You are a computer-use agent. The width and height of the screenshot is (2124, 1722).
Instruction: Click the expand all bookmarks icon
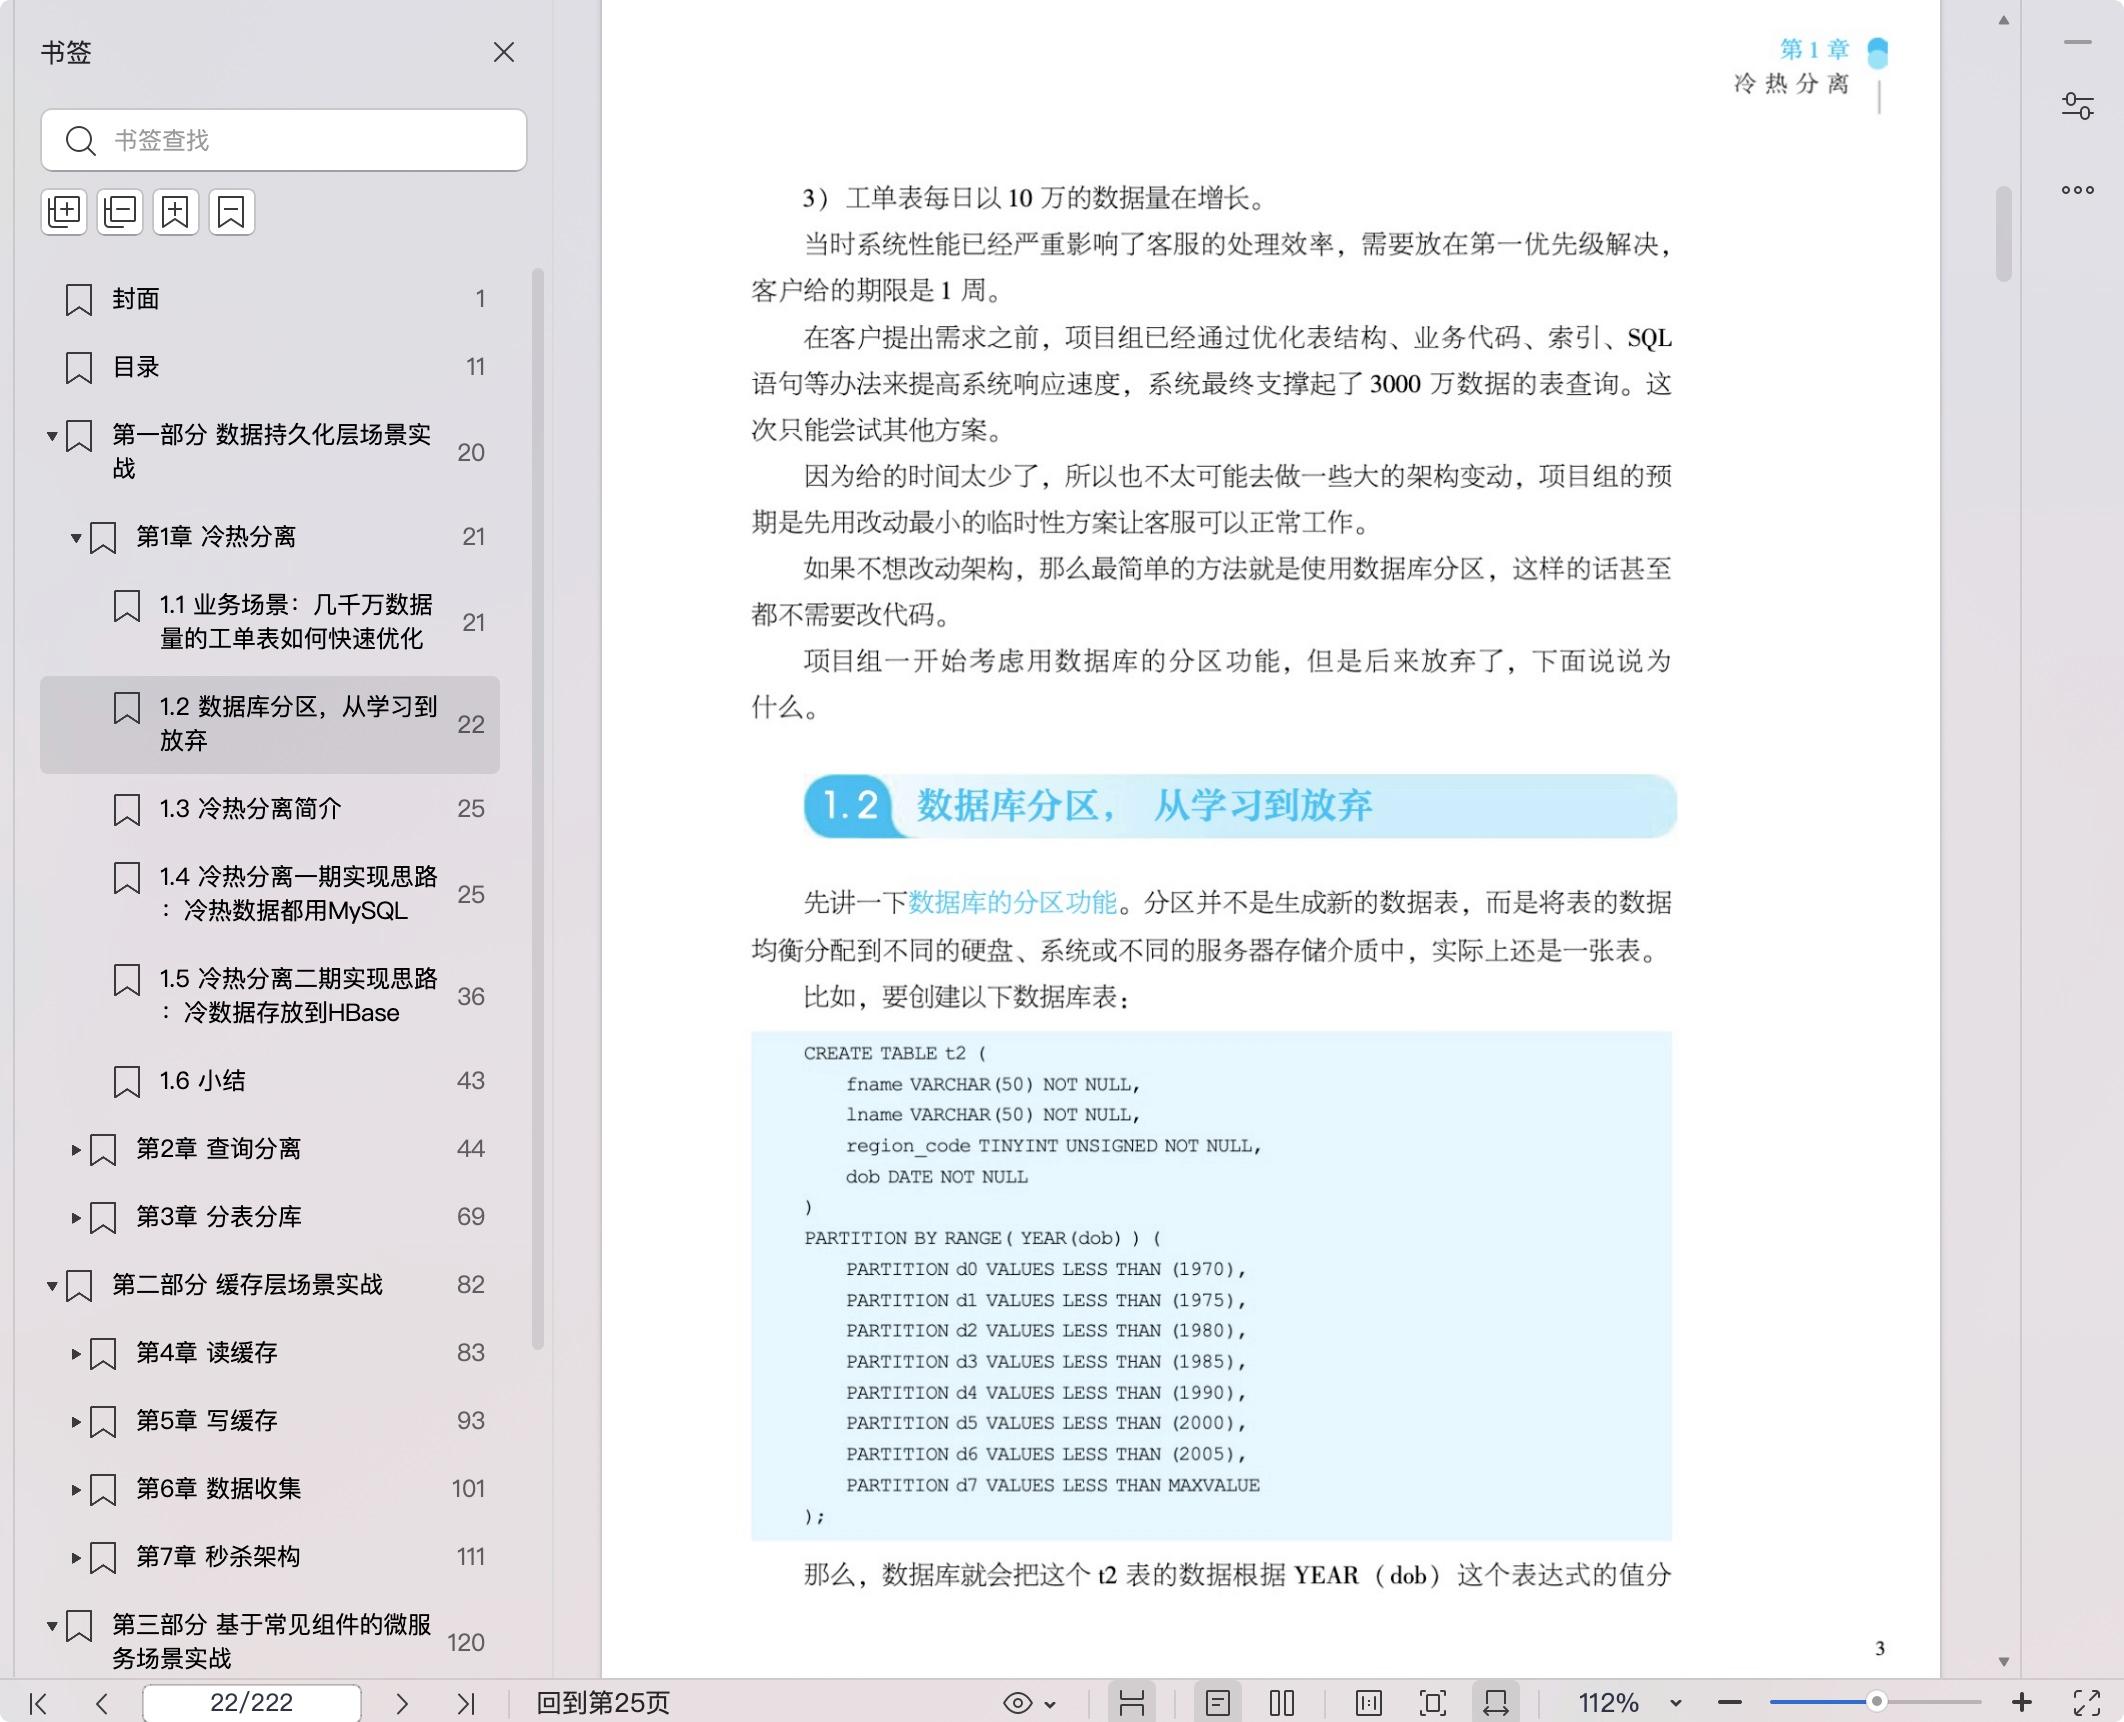[x=64, y=212]
